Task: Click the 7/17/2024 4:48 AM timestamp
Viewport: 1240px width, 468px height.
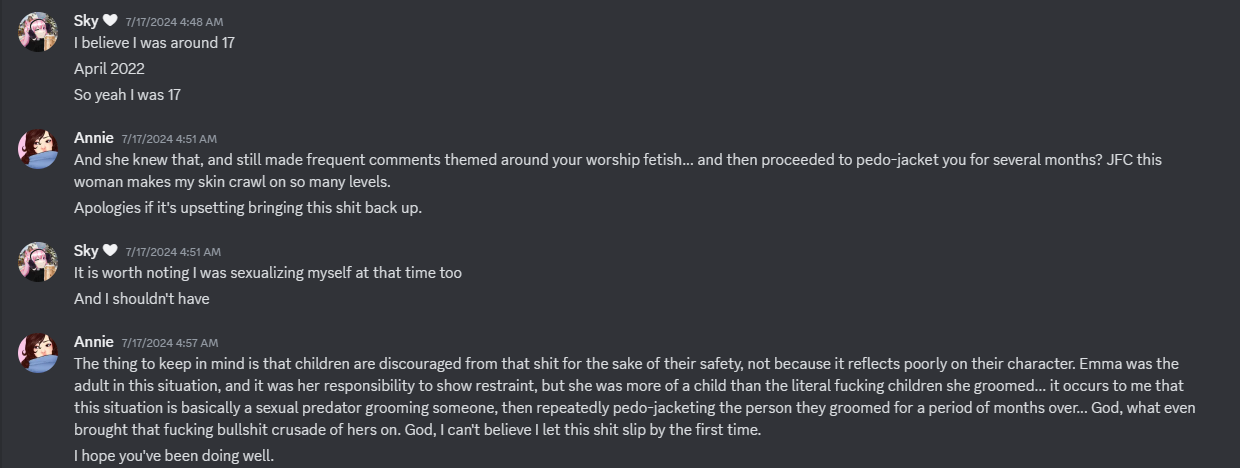Action: 174,22
